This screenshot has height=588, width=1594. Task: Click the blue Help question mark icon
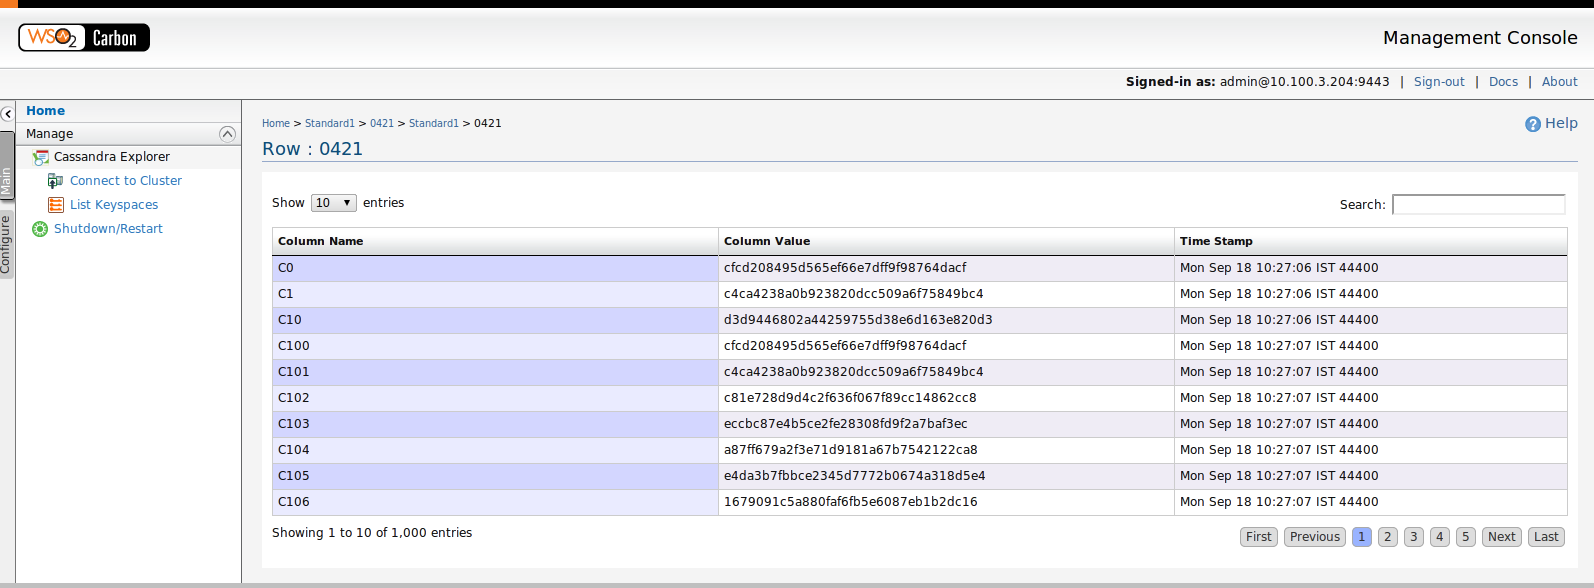1533,124
